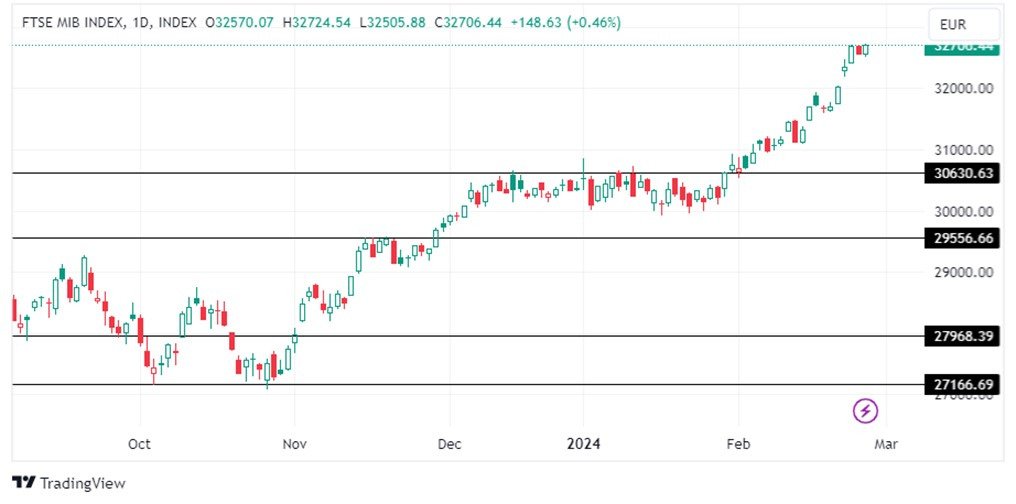Image resolution: width=1016 pixels, height=504 pixels.
Task: Select the 30630.63 price level label
Action: 963,173
